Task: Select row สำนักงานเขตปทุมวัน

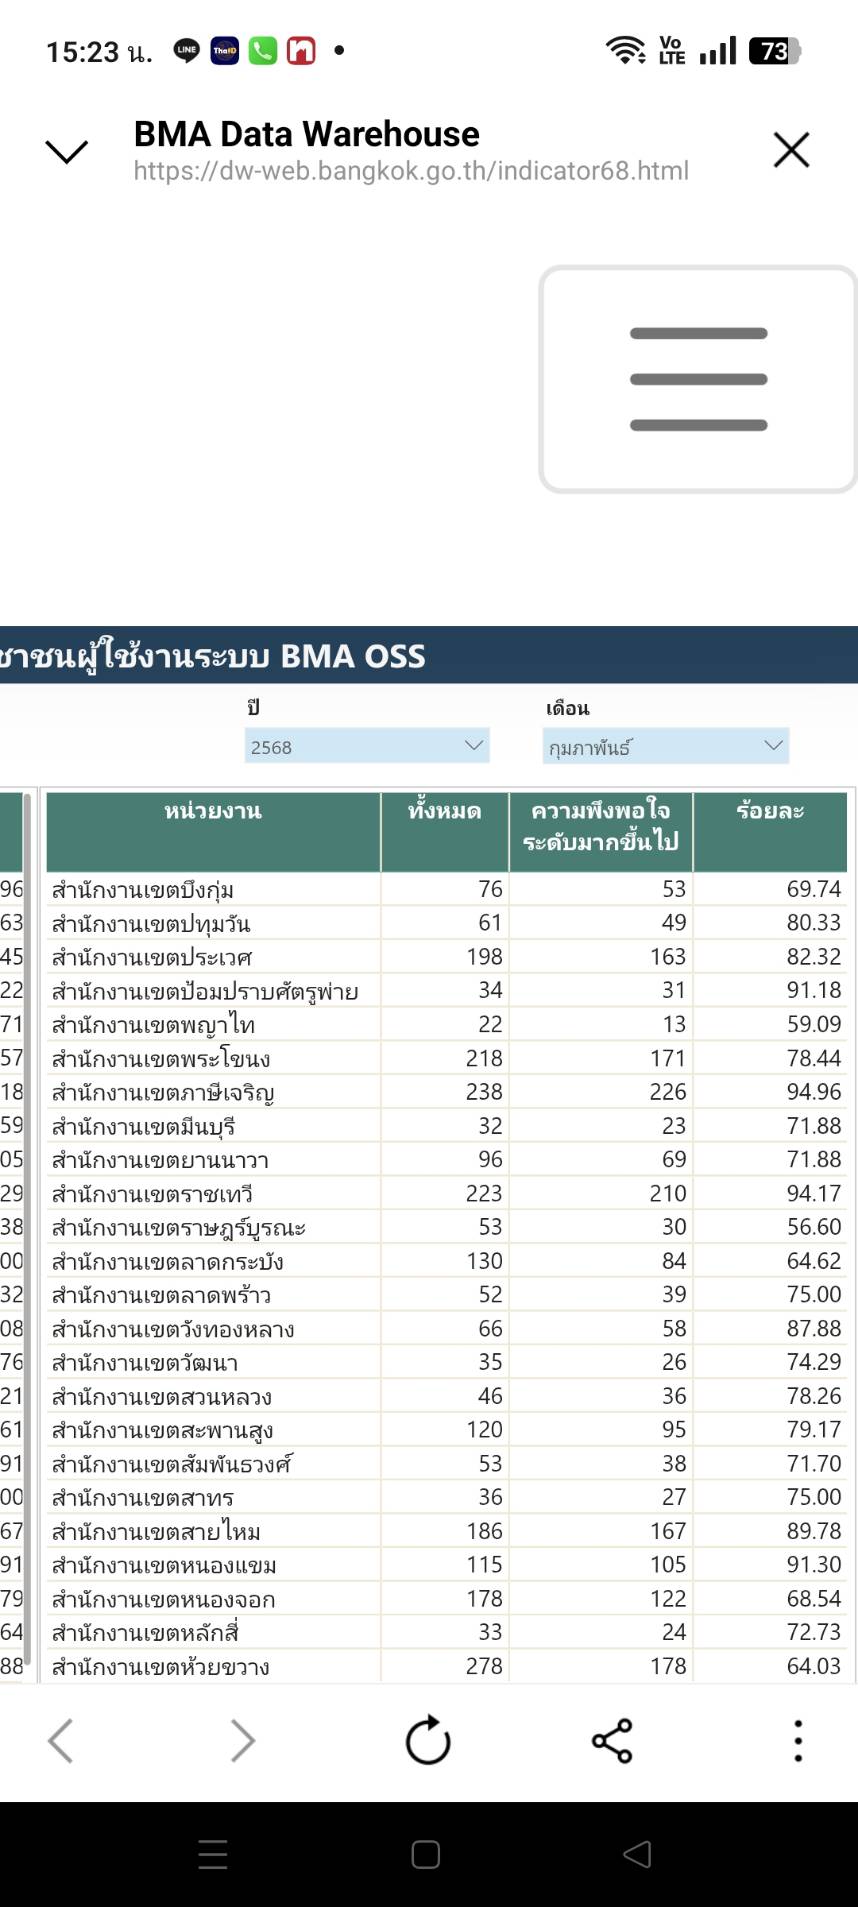Action: click(446, 923)
